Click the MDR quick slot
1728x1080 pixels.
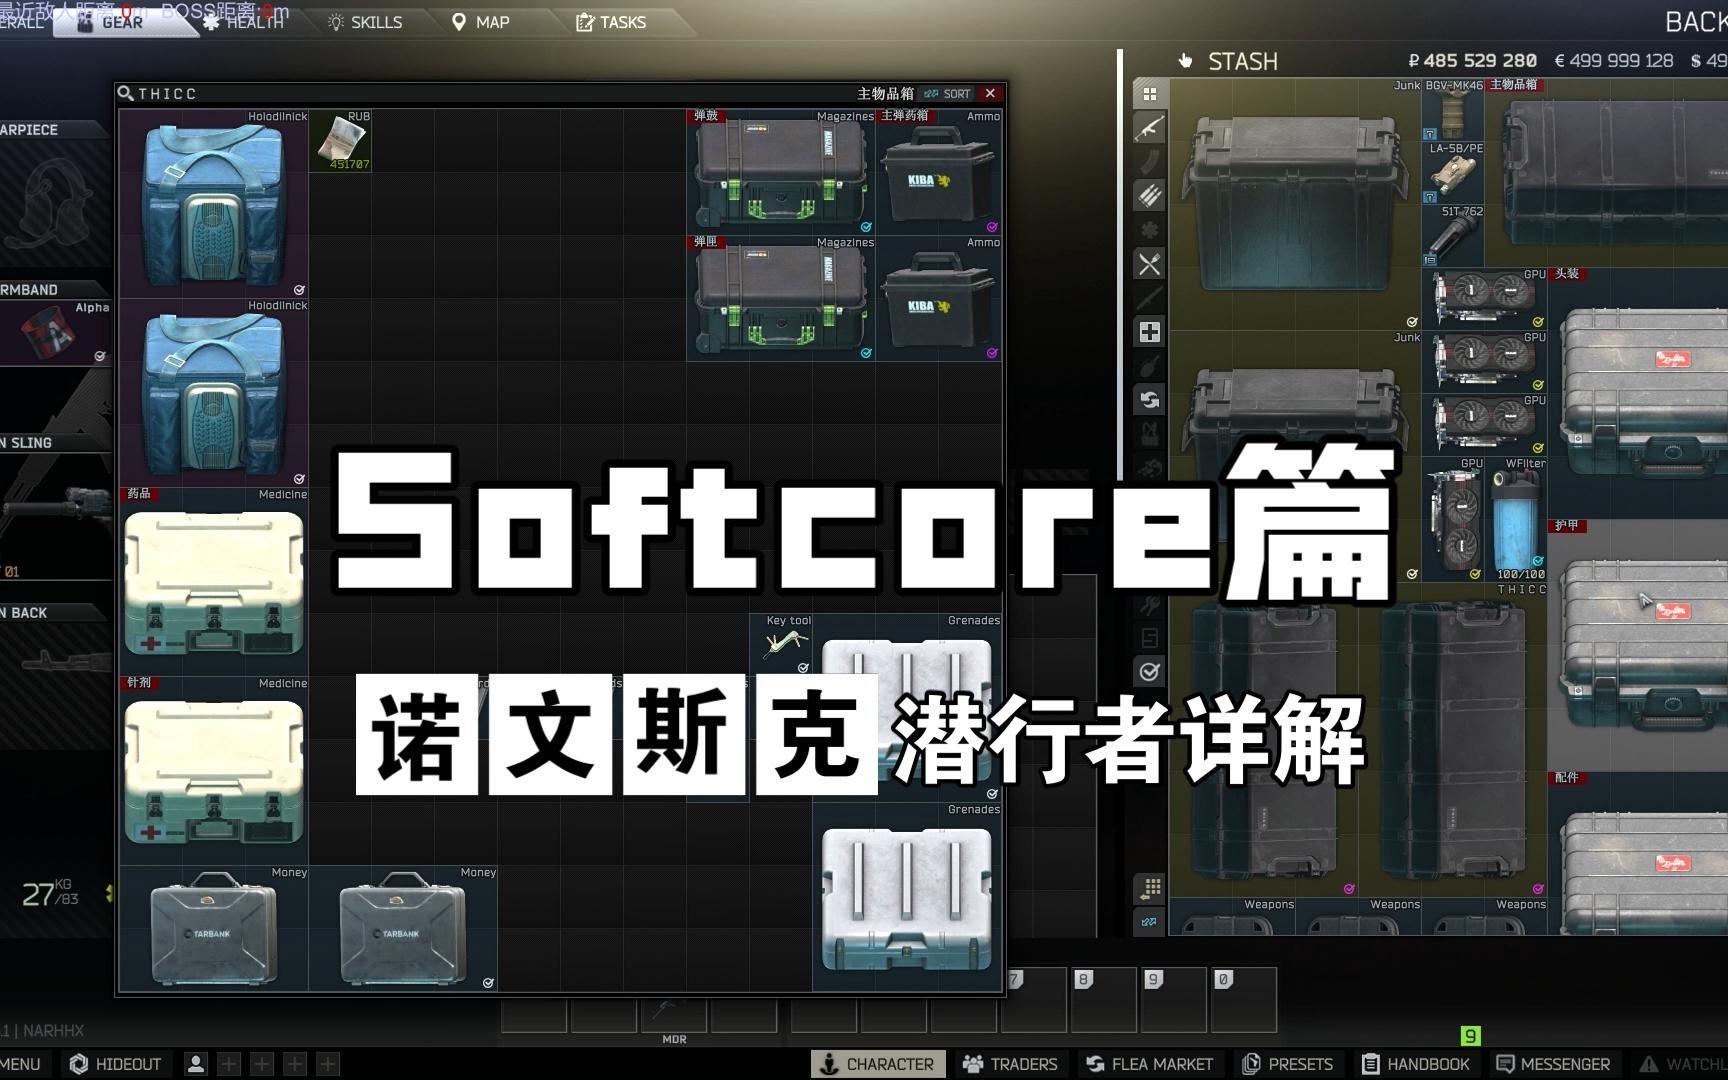674,1016
